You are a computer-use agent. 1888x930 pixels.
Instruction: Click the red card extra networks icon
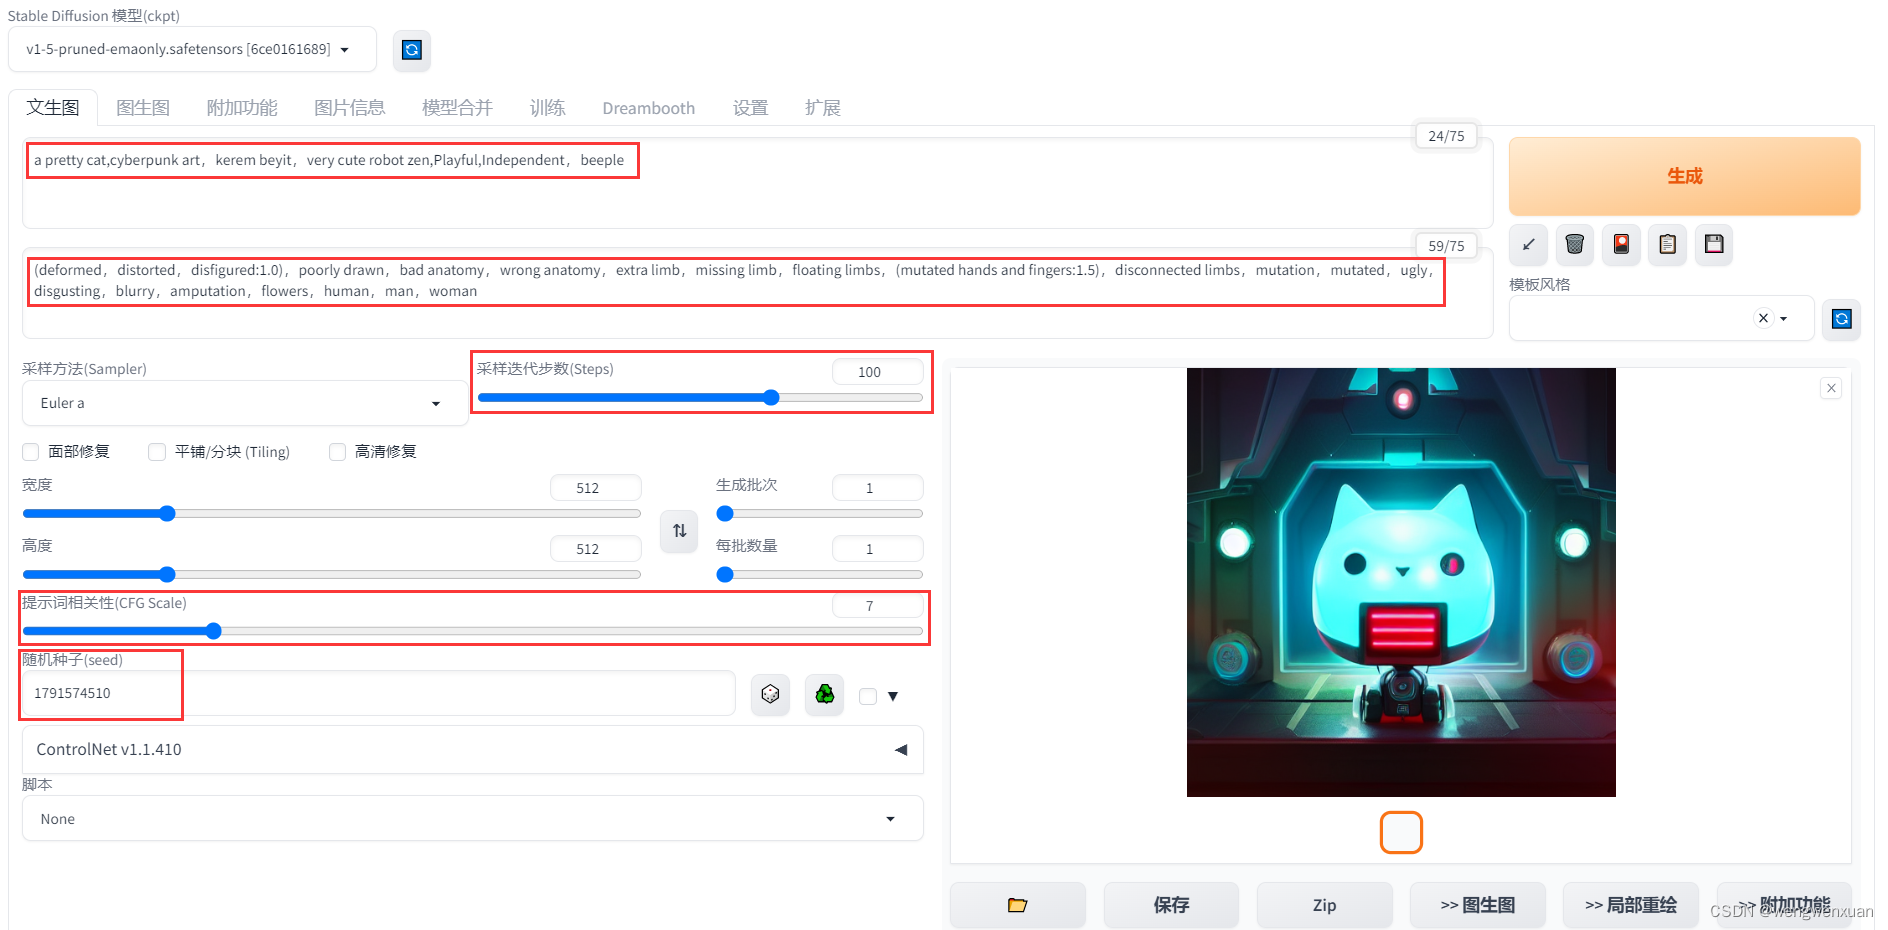pos(1621,244)
